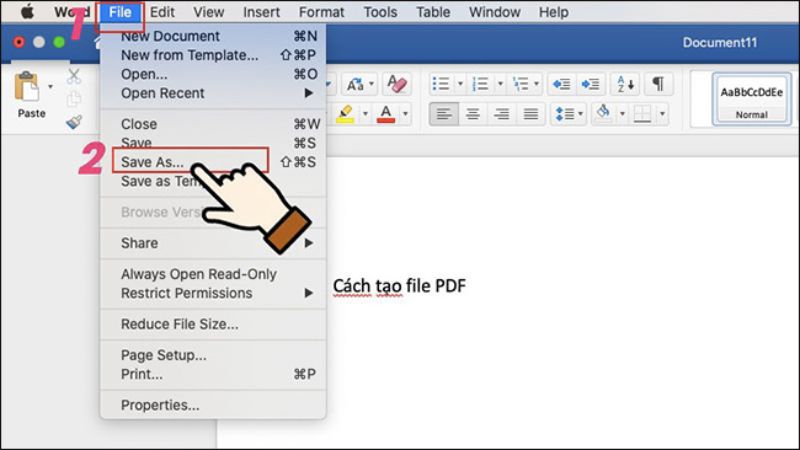Toggle Center text alignment
Image resolution: width=800 pixels, height=450 pixels.
(473, 114)
